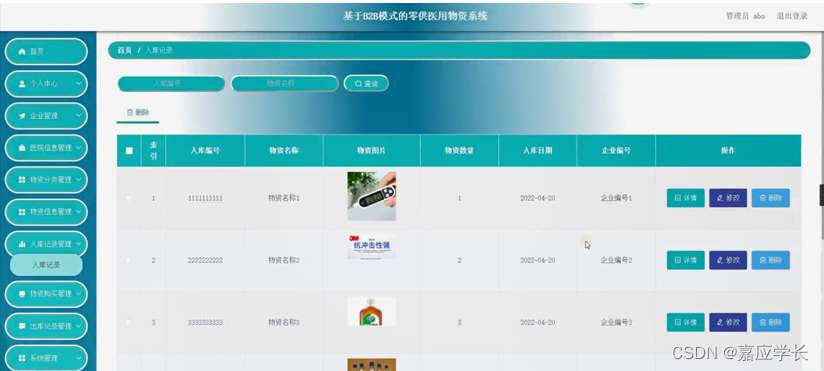Click the 查询 search button

[366, 84]
